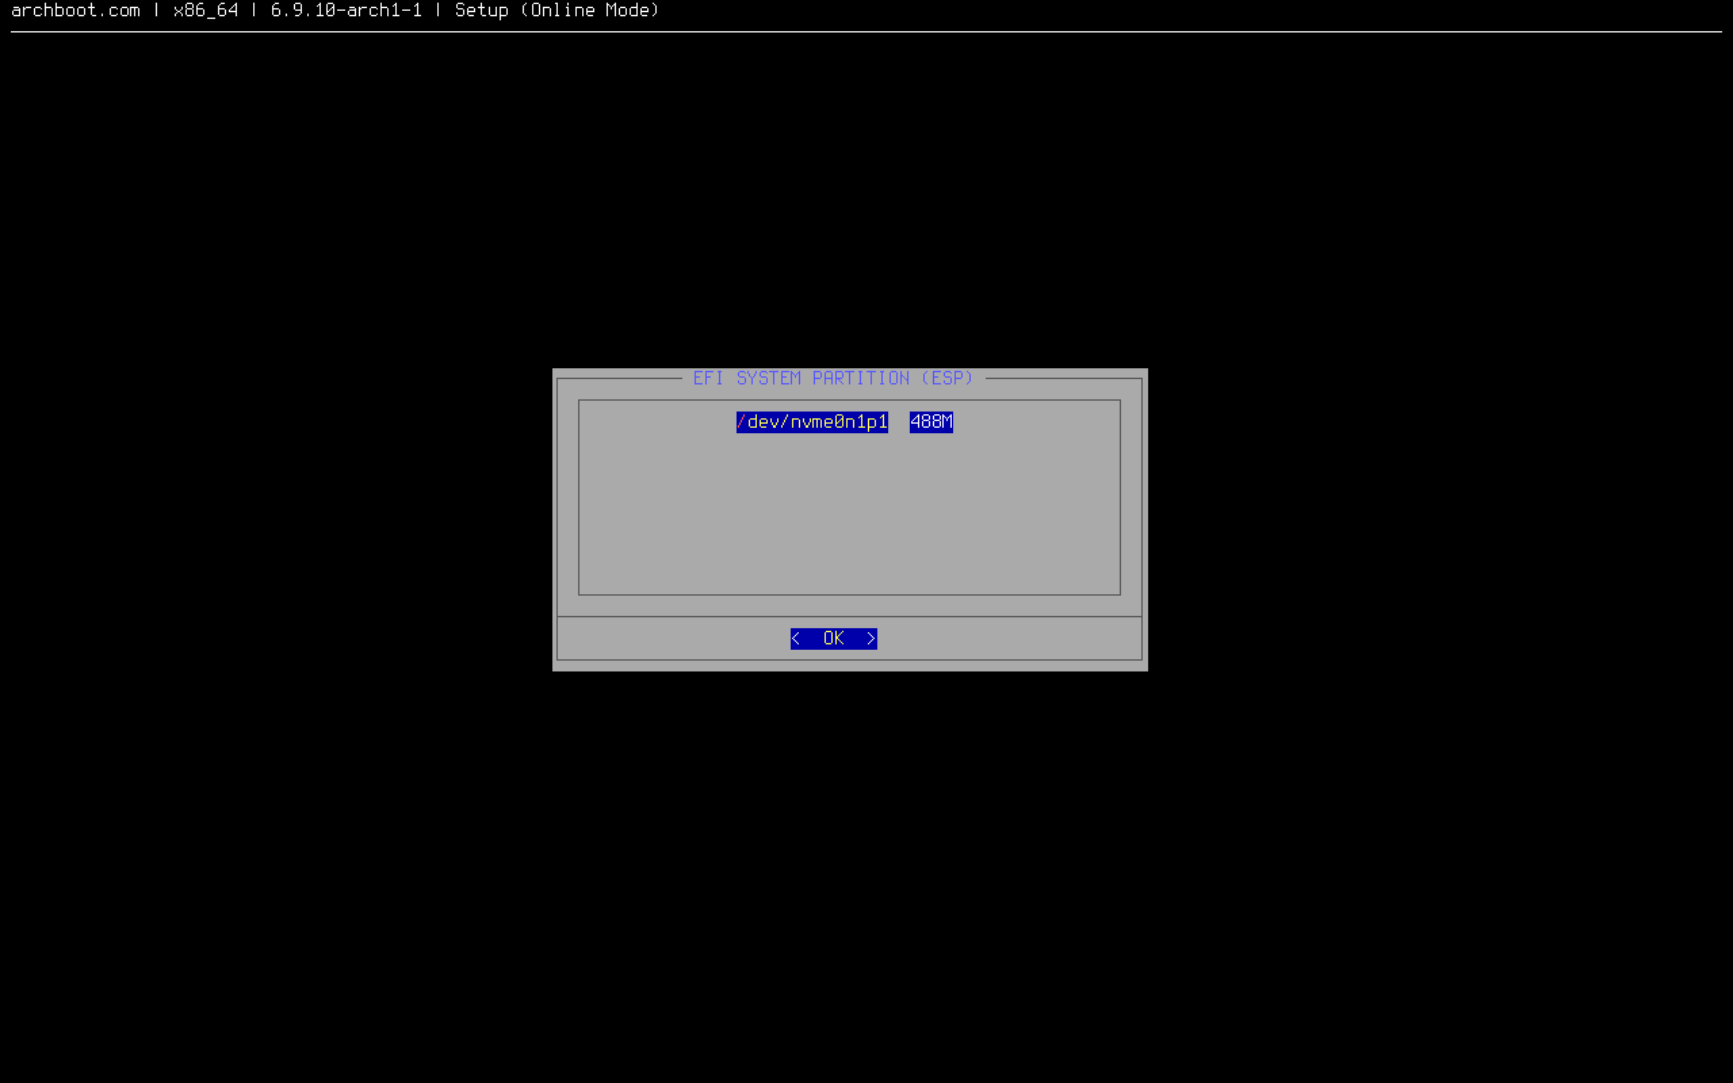Click the EFI SYSTEM PARTITION (ESP) title

pyautogui.click(x=833, y=378)
